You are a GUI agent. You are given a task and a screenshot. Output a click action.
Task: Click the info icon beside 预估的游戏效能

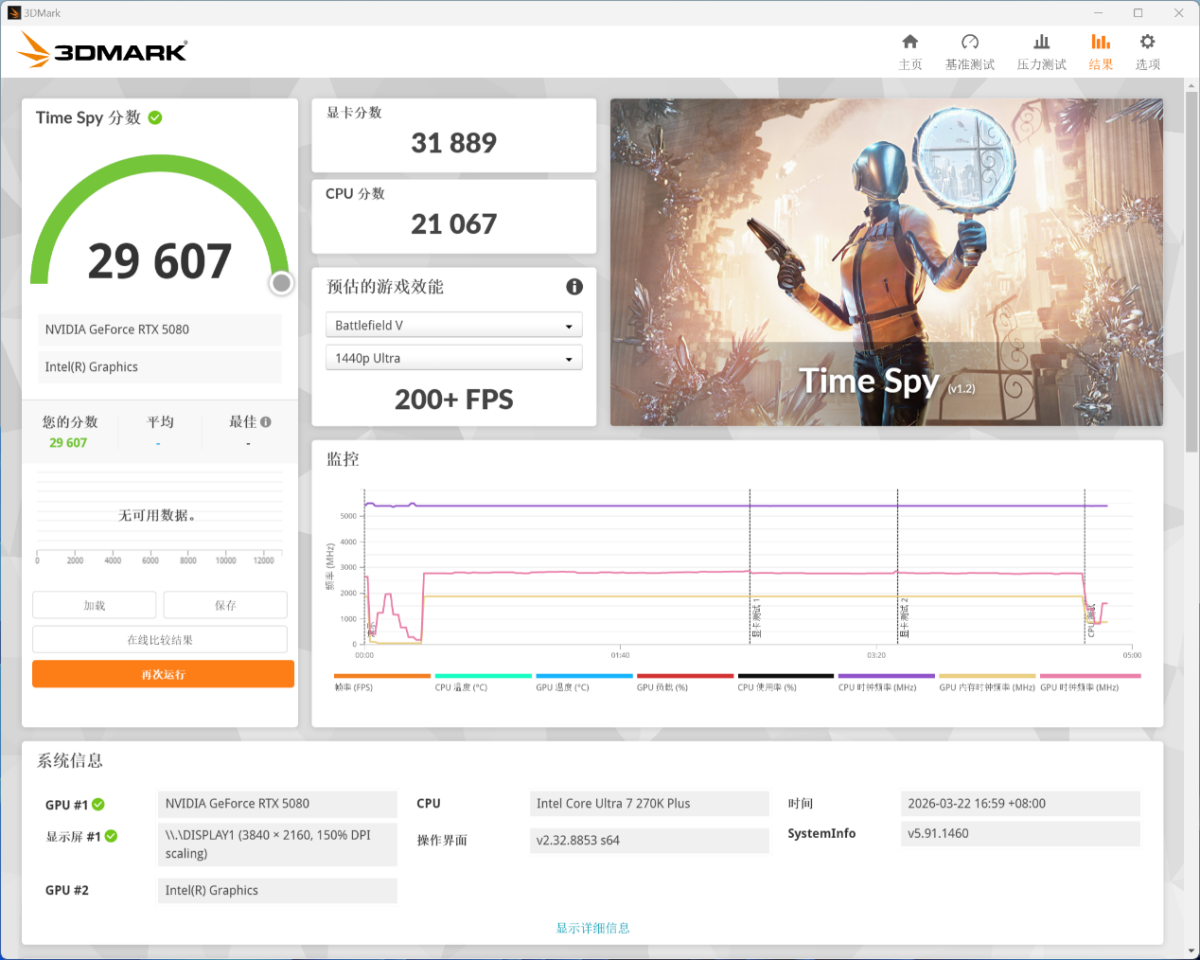(x=574, y=287)
